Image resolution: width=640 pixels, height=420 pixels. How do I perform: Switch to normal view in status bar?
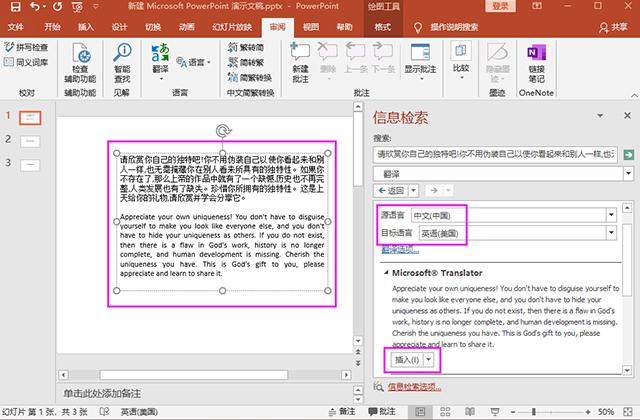(x=420, y=411)
